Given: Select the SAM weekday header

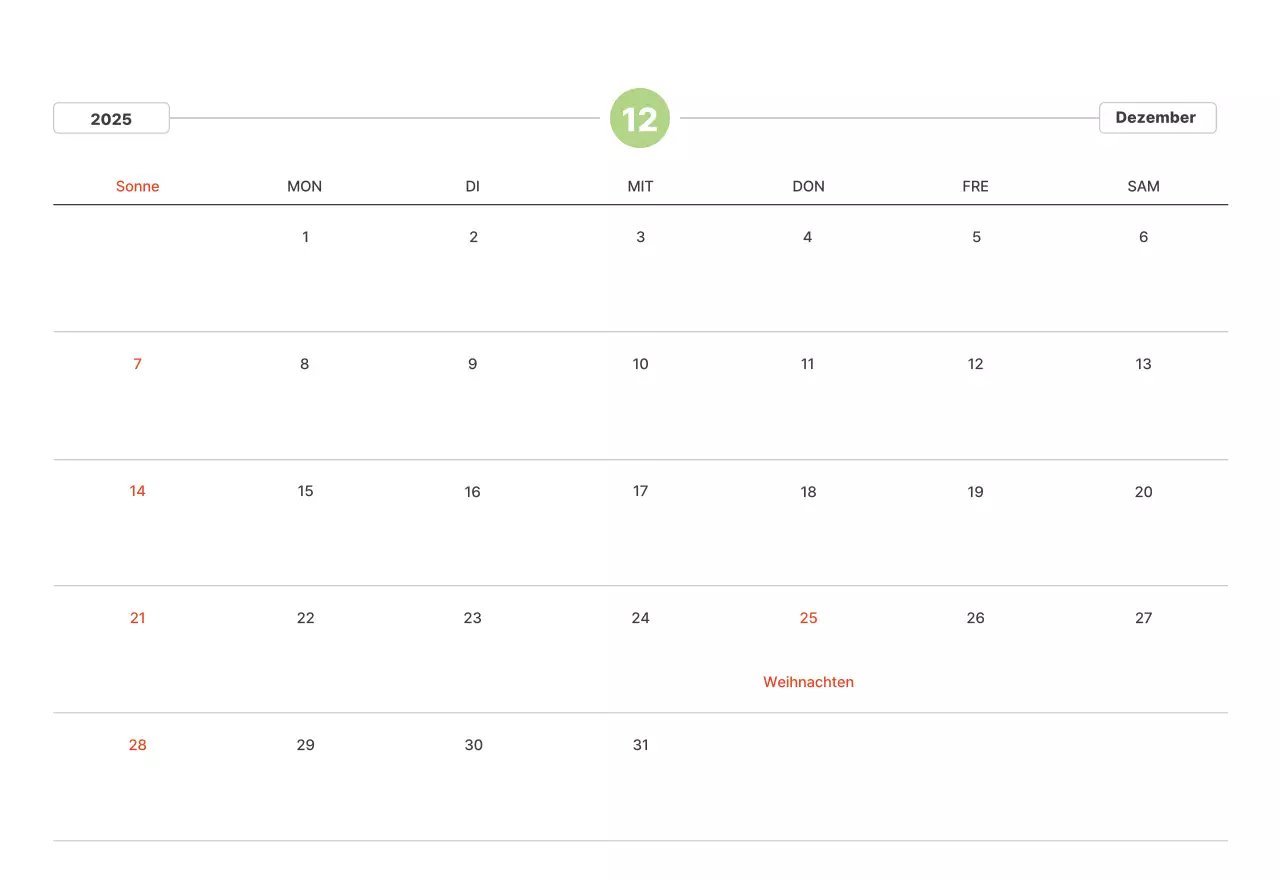Looking at the screenshot, I should [1143, 186].
